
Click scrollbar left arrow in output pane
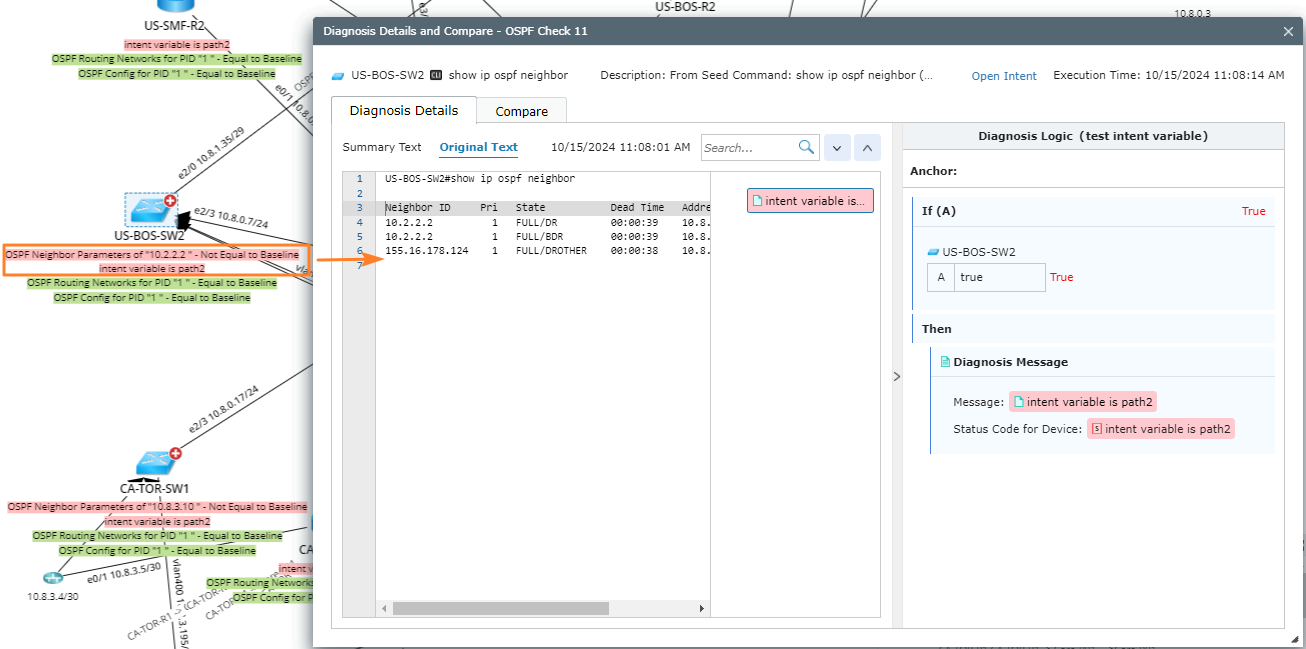pyautogui.click(x=385, y=608)
